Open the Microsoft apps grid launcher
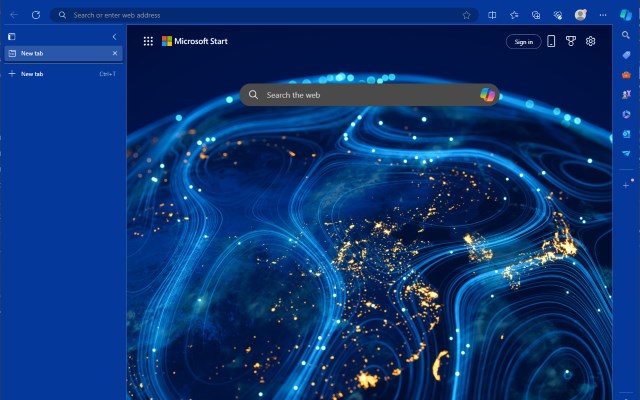640x400 pixels. click(148, 41)
